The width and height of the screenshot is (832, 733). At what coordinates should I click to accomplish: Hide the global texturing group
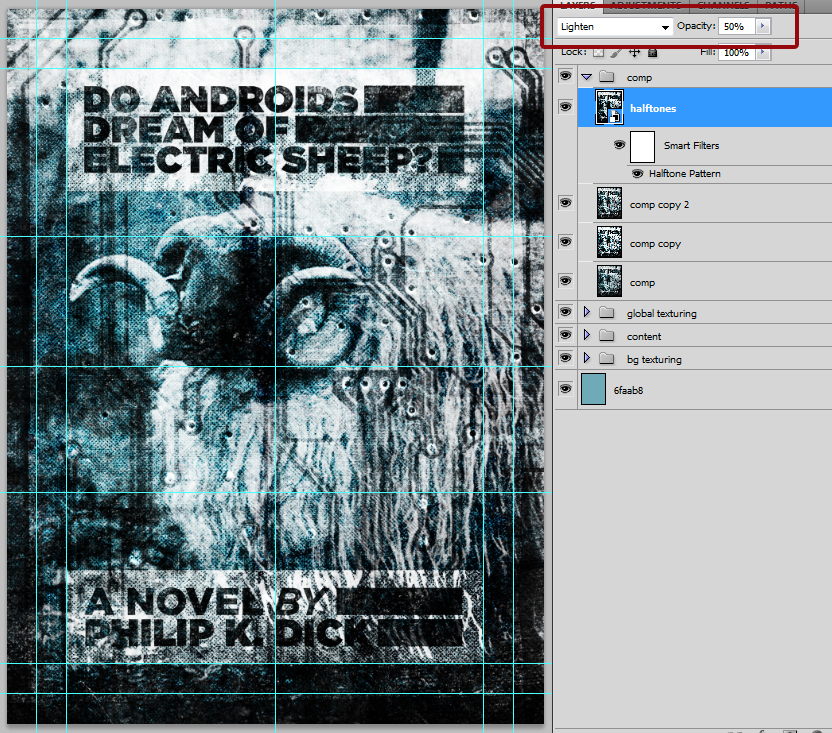(x=566, y=312)
